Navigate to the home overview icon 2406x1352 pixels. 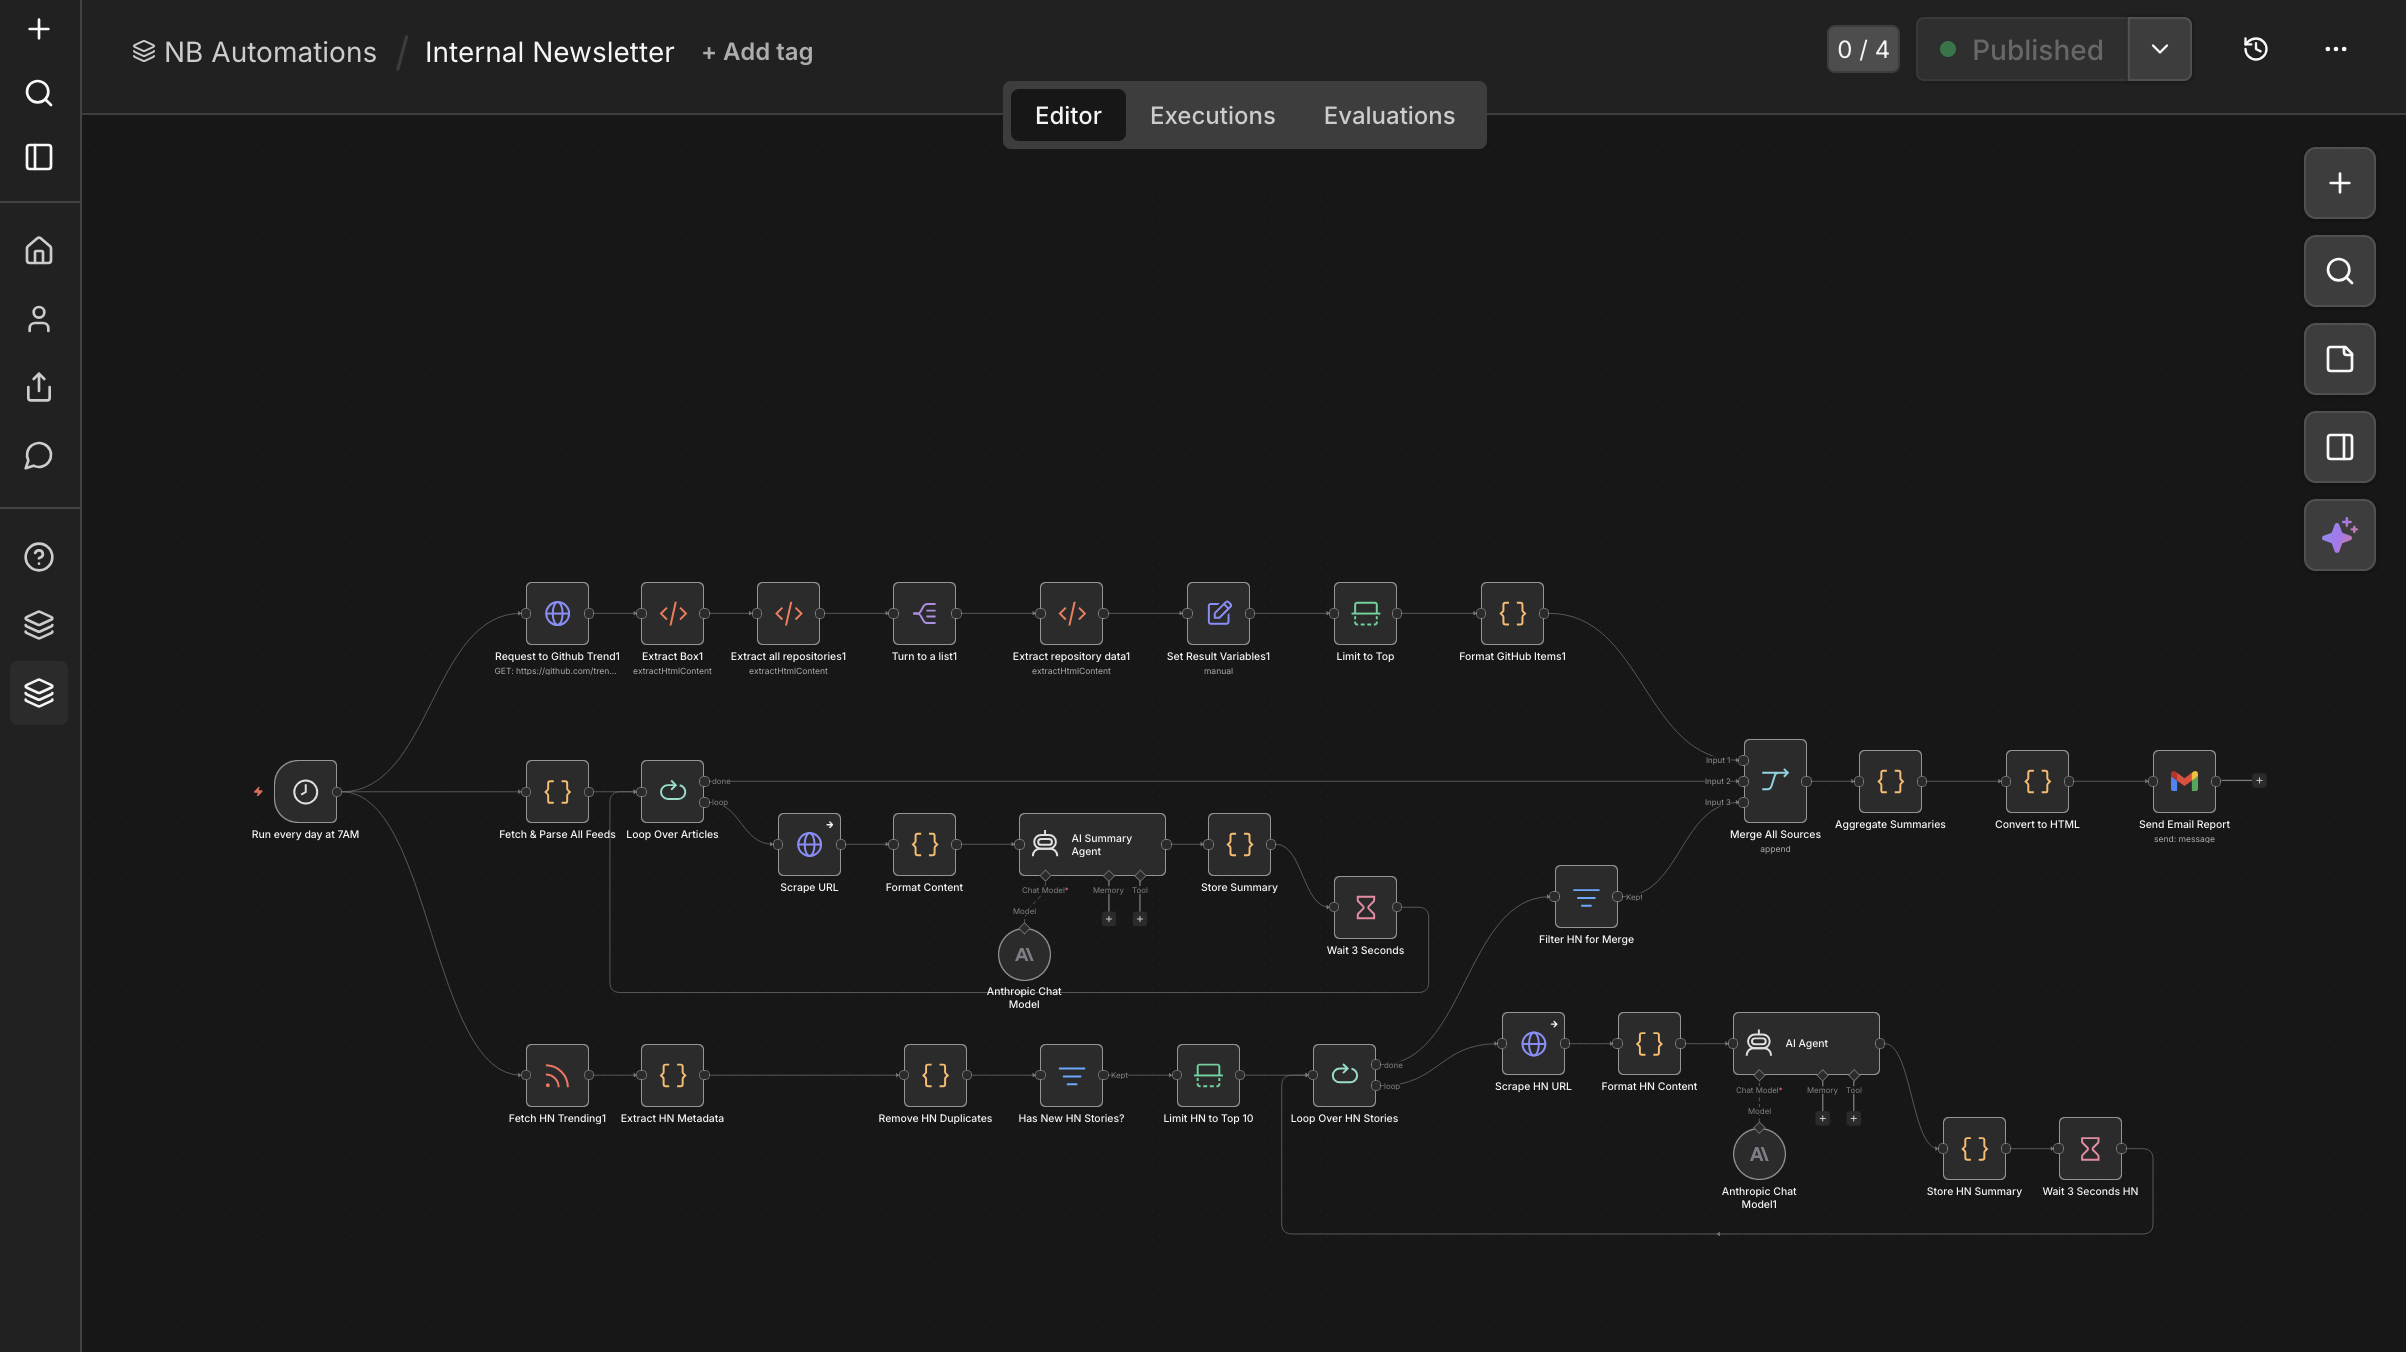[x=38, y=250]
